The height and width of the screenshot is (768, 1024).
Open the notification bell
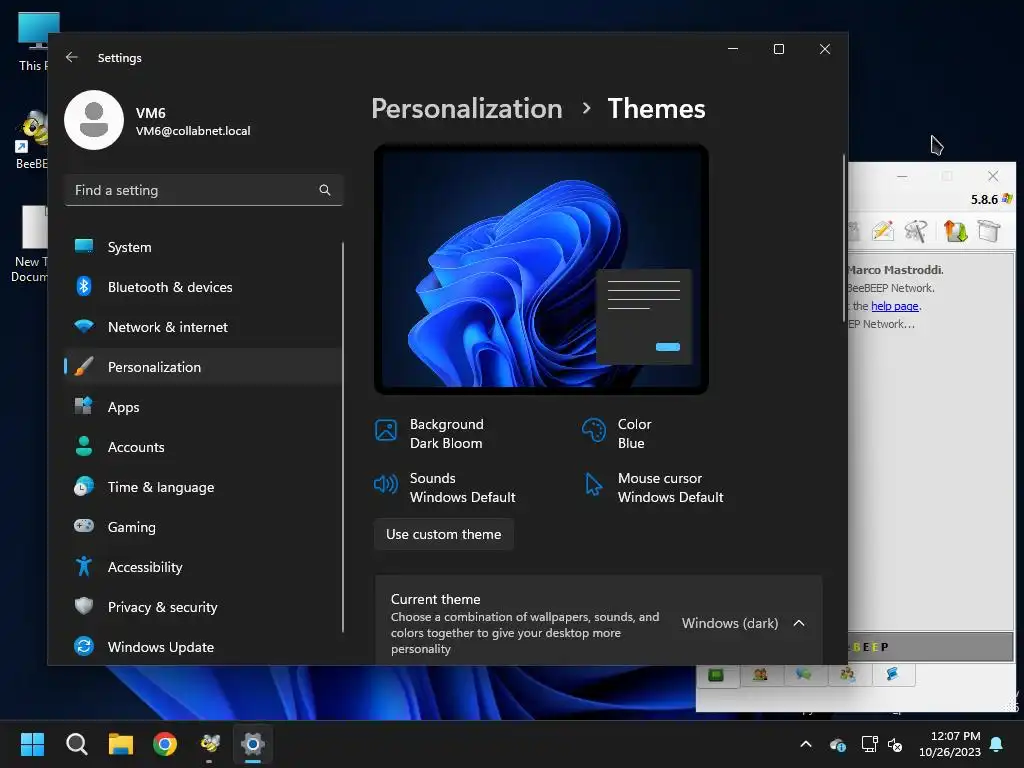[x=997, y=744]
